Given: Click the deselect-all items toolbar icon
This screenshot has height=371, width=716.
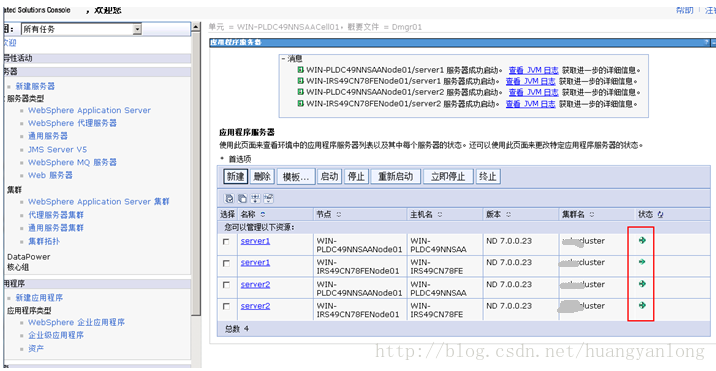Looking at the screenshot, I should (242, 198).
